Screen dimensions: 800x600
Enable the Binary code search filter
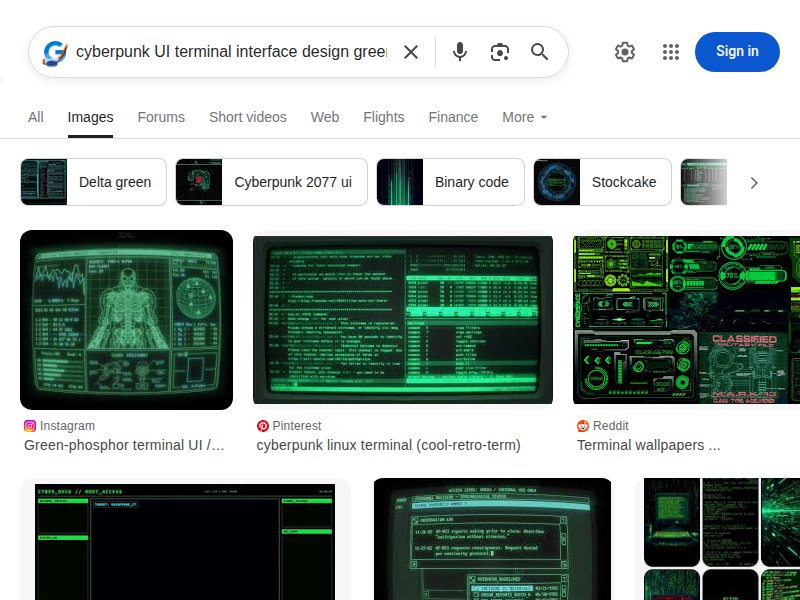coord(447,182)
